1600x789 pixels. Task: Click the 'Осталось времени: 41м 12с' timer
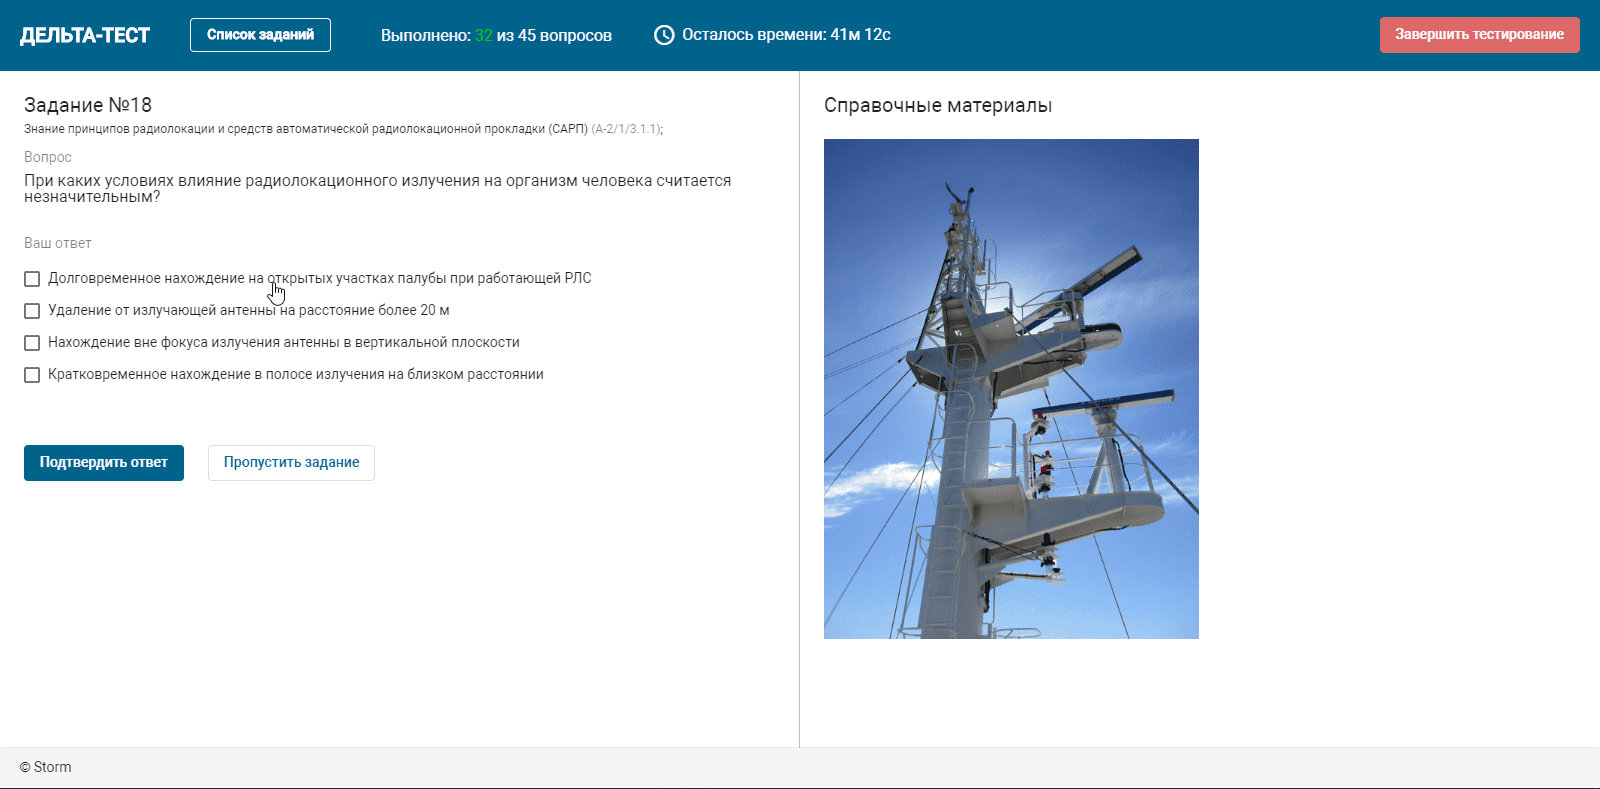[786, 35]
